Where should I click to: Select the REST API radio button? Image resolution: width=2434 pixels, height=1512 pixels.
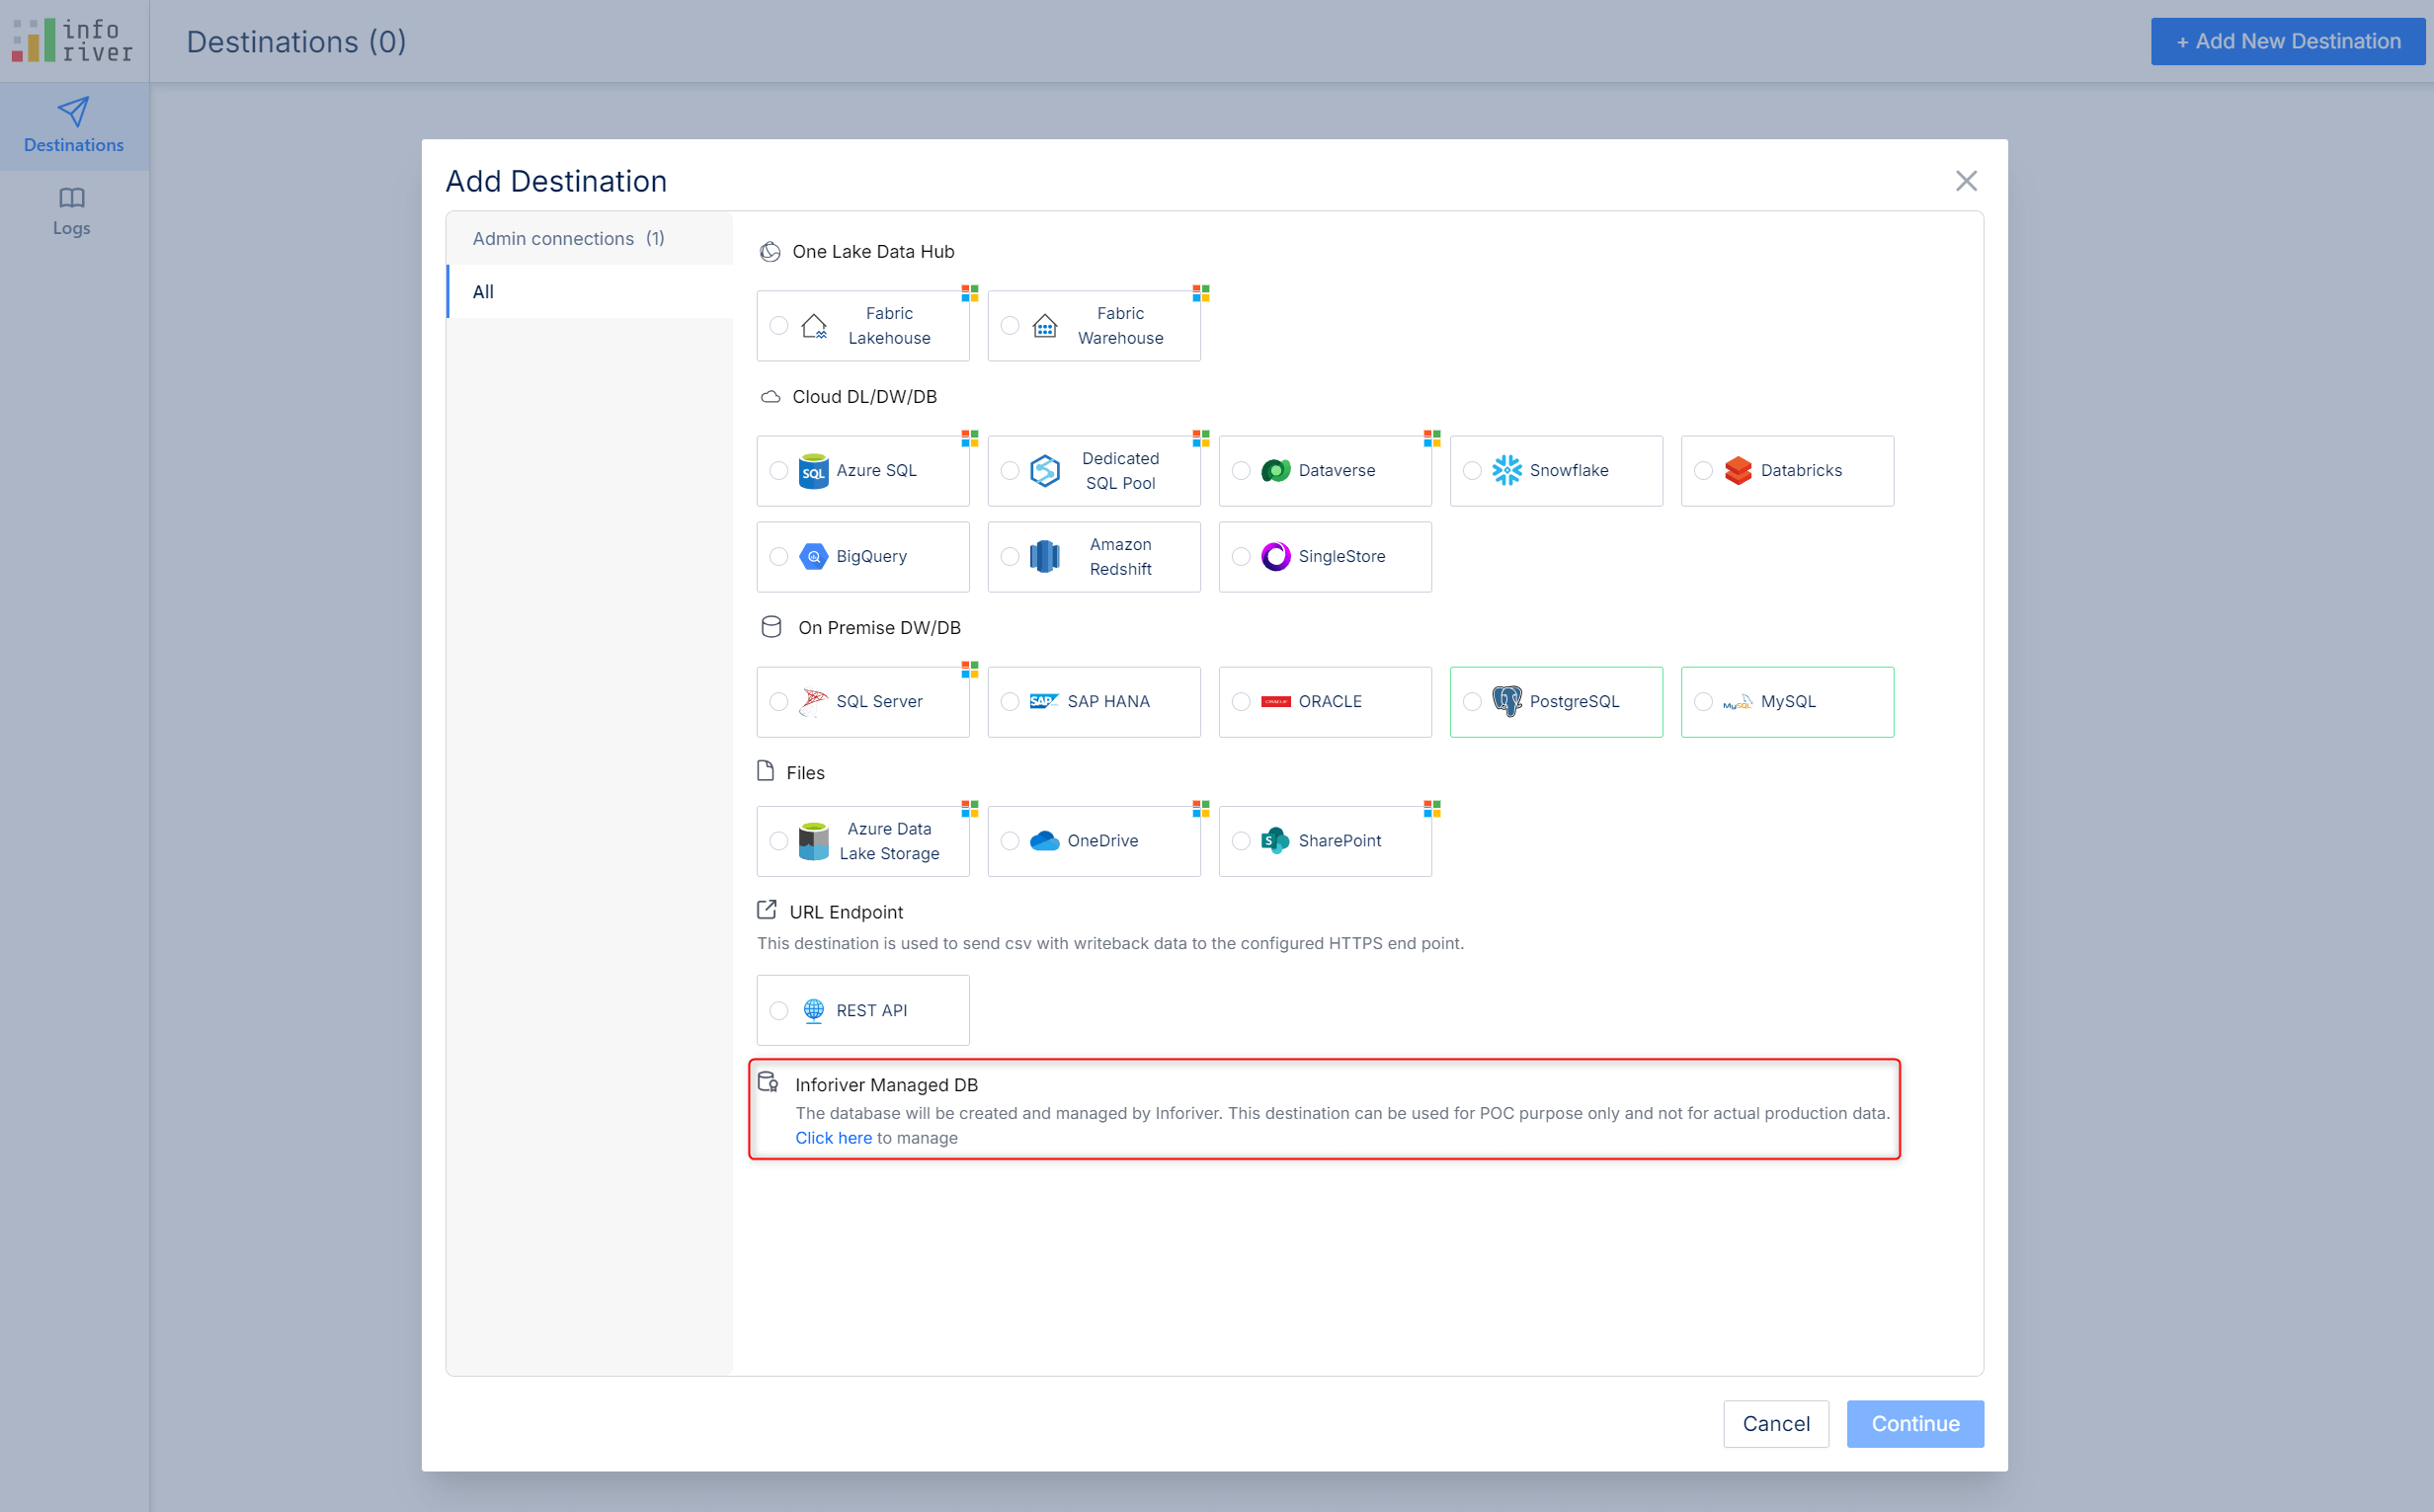click(779, 1011)
